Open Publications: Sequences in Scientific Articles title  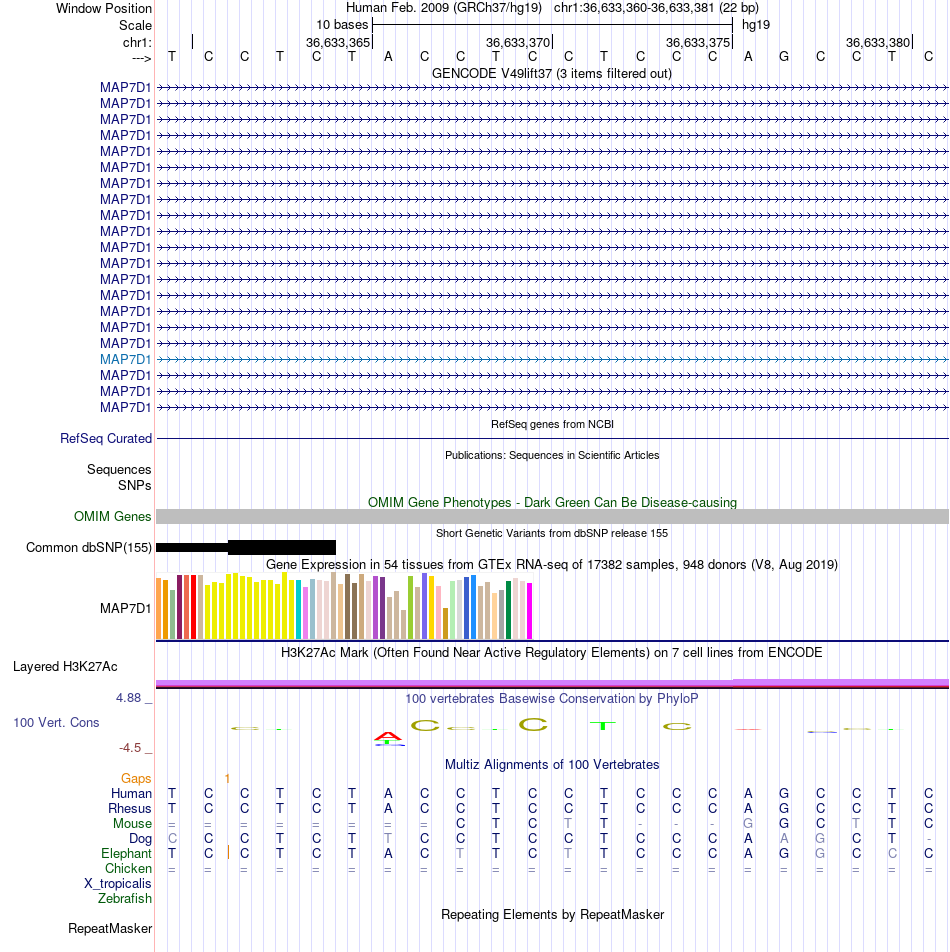coord(552,455)
